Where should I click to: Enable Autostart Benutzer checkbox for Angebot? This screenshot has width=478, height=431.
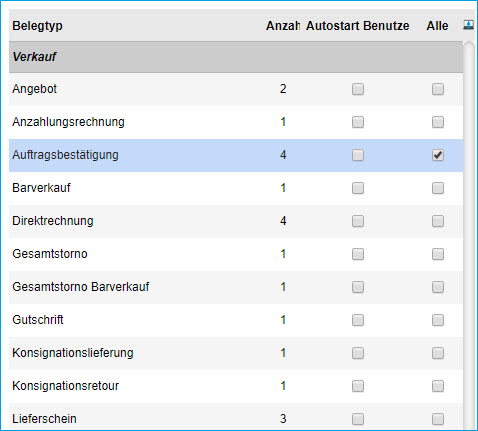point(358,89)
